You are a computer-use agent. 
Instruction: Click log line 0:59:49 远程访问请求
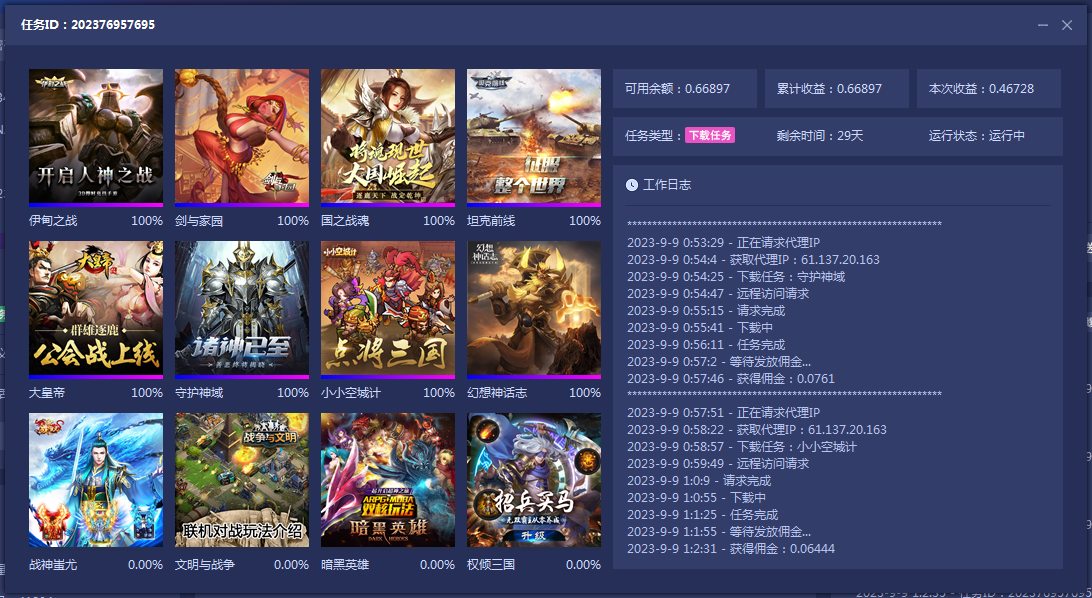[718, 464]
